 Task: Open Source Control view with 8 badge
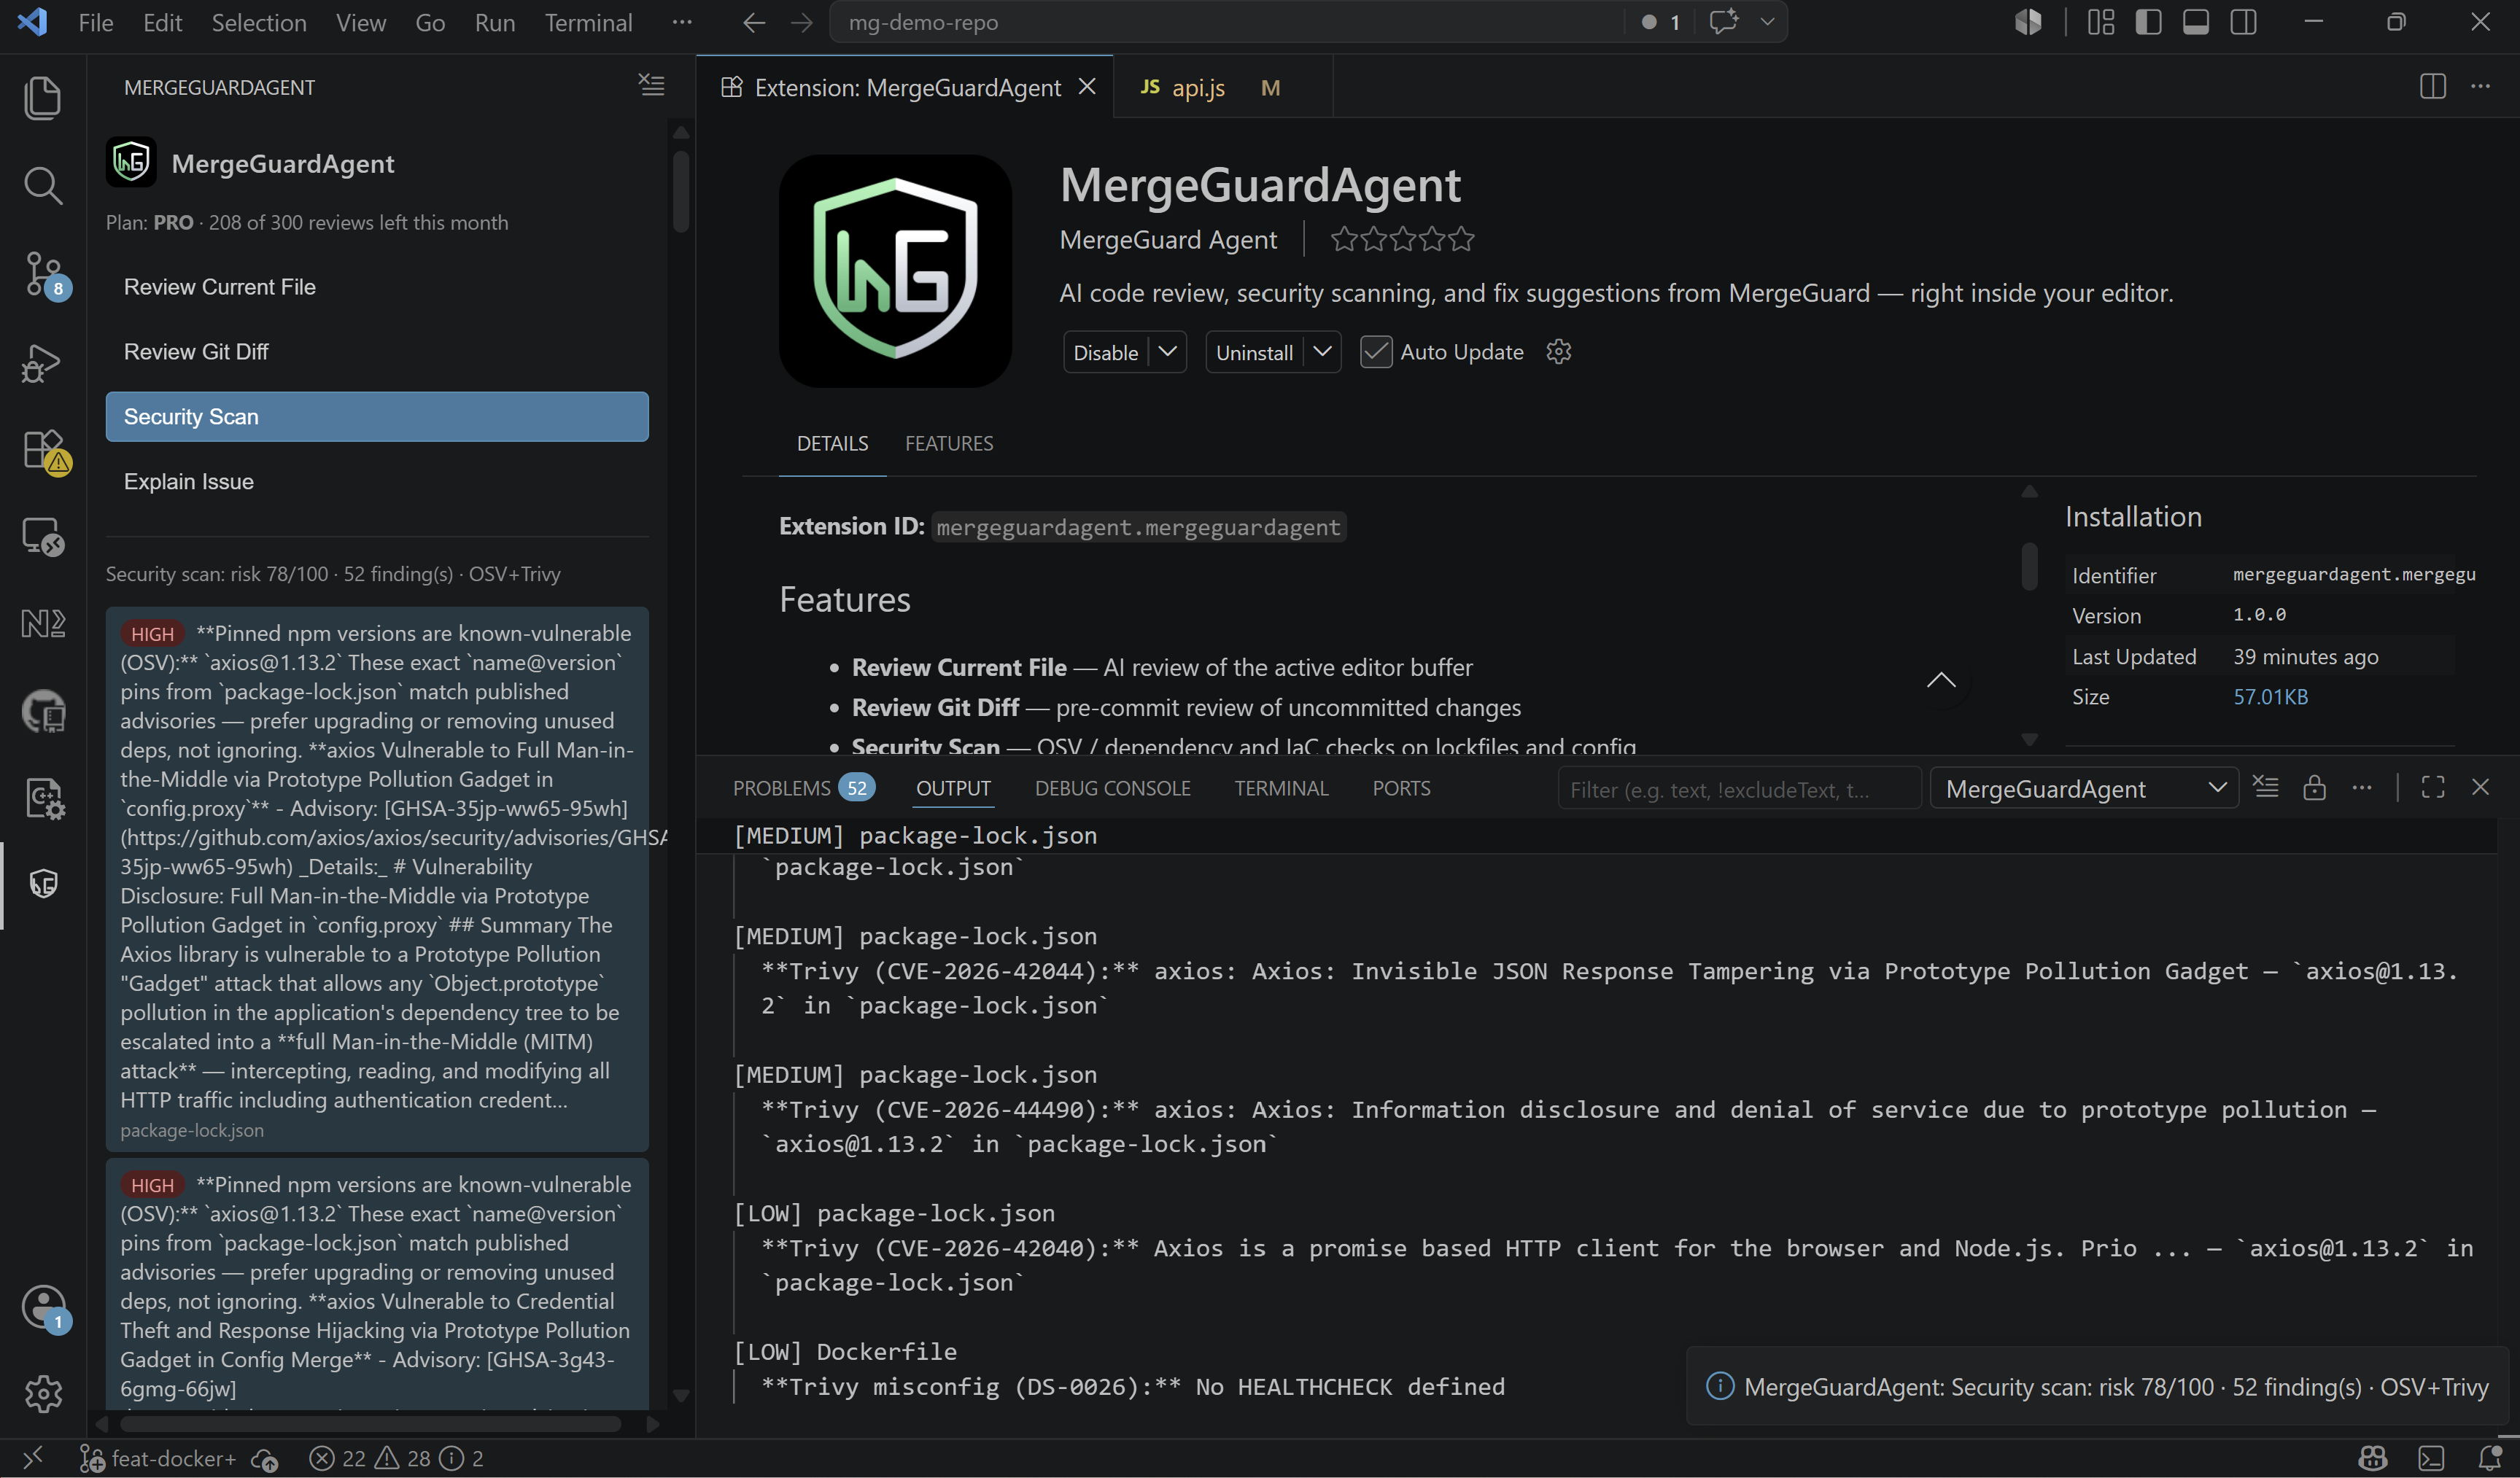pyautogui.click(x=44, y=274)
